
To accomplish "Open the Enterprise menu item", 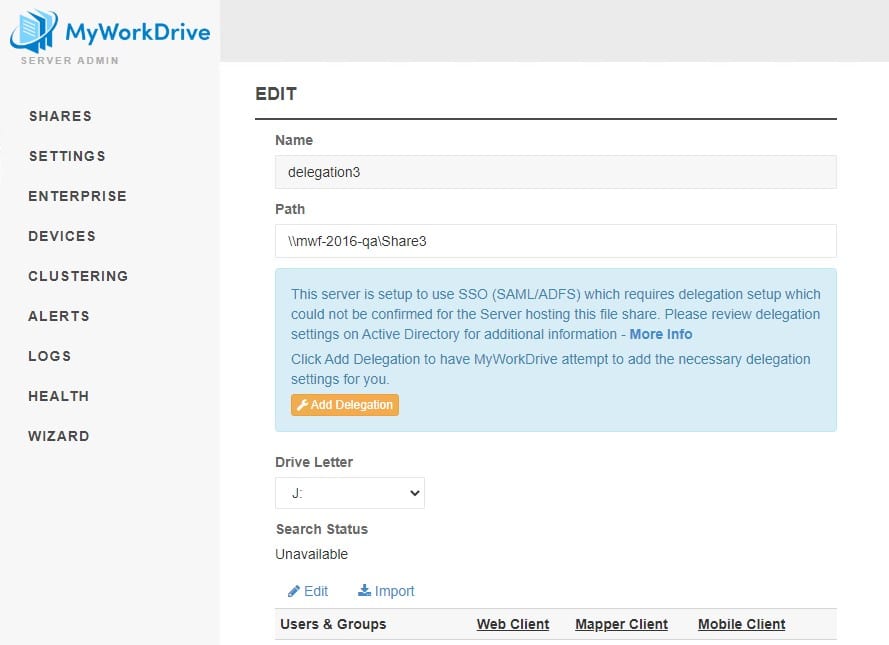I will click(77, 196).
